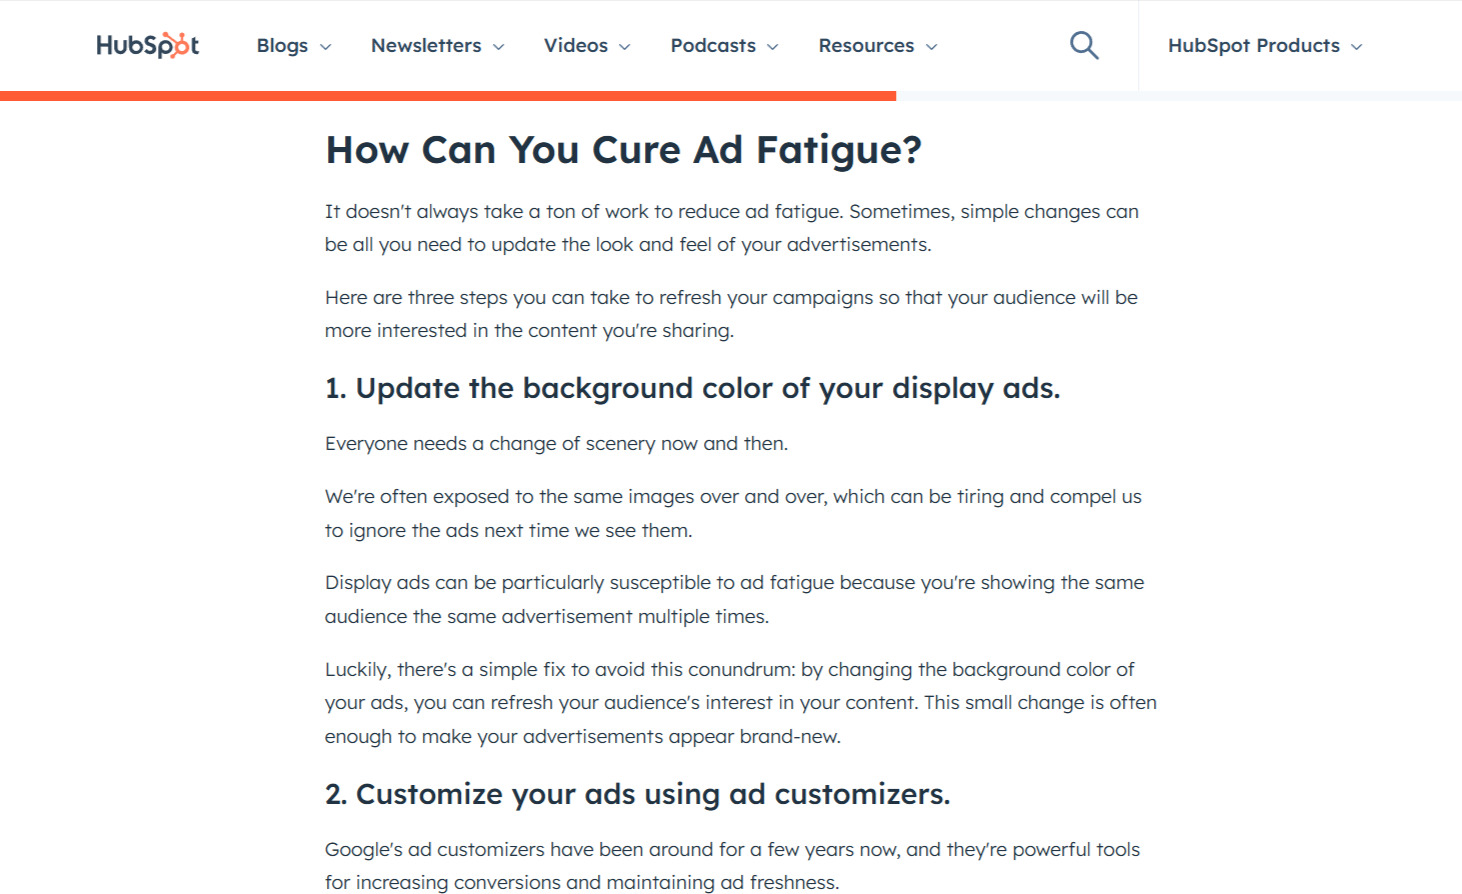Open the search magnifier icon
1462x894 pixels.
pos(1084,45)
